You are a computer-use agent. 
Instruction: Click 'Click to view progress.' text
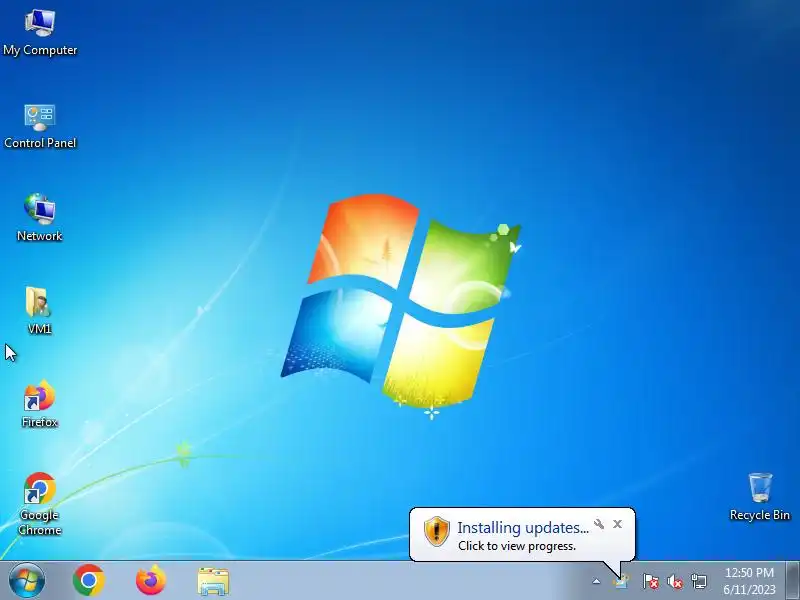click(517, 546)
